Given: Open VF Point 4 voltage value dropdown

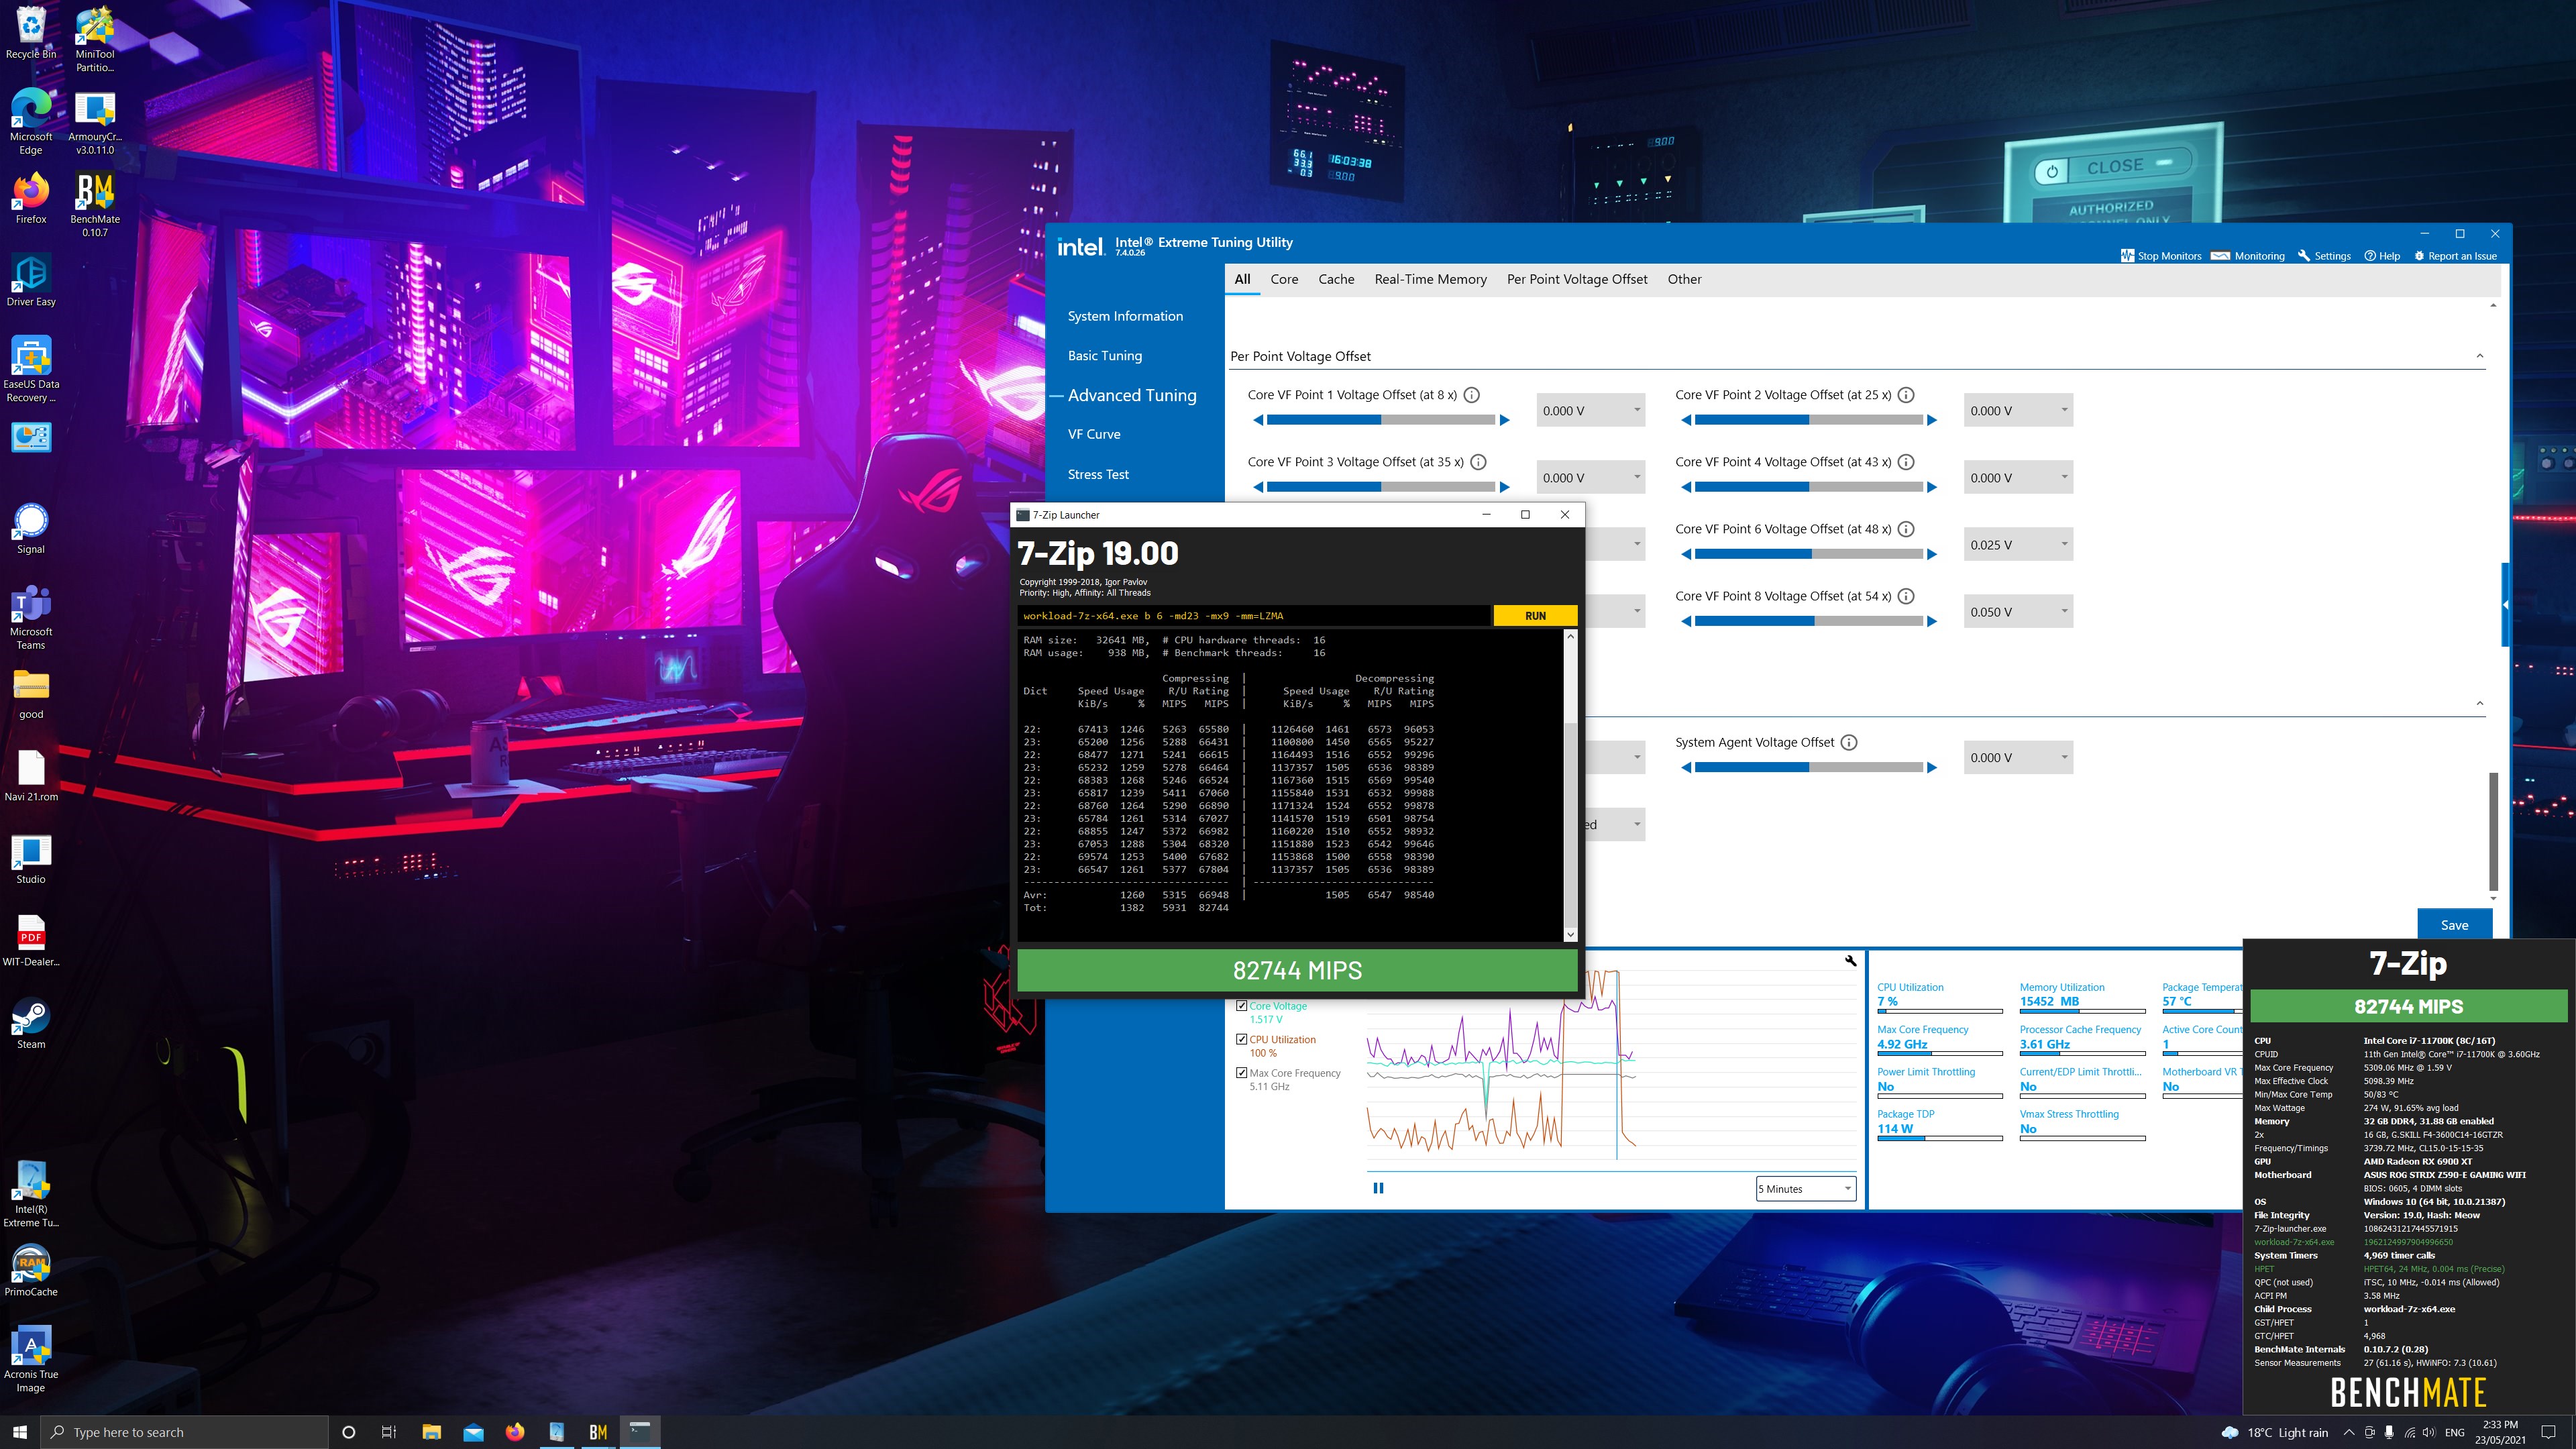Looking at the screenshot, I should 2018,477.
